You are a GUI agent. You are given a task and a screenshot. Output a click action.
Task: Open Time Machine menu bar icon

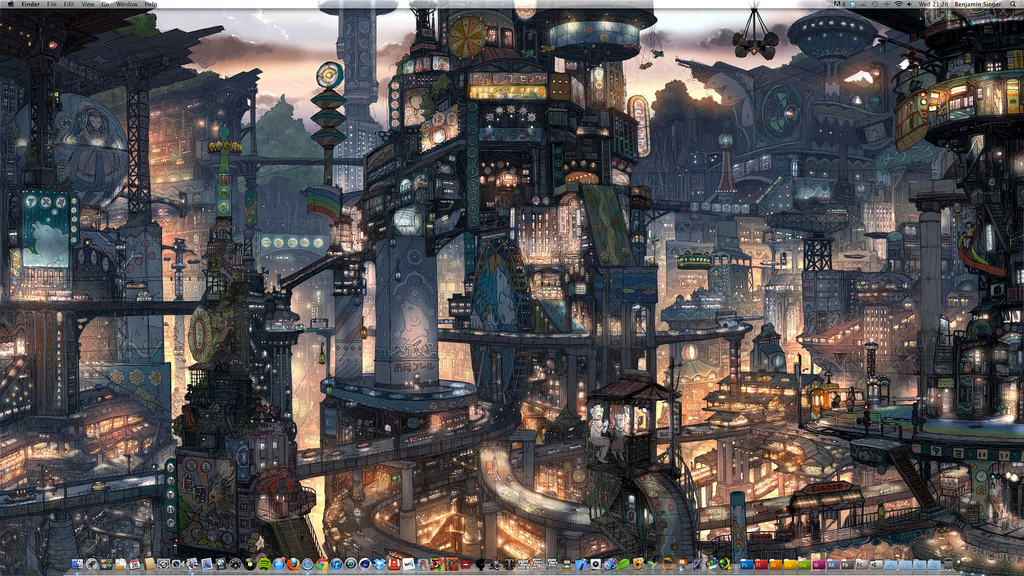pos(875,4)
